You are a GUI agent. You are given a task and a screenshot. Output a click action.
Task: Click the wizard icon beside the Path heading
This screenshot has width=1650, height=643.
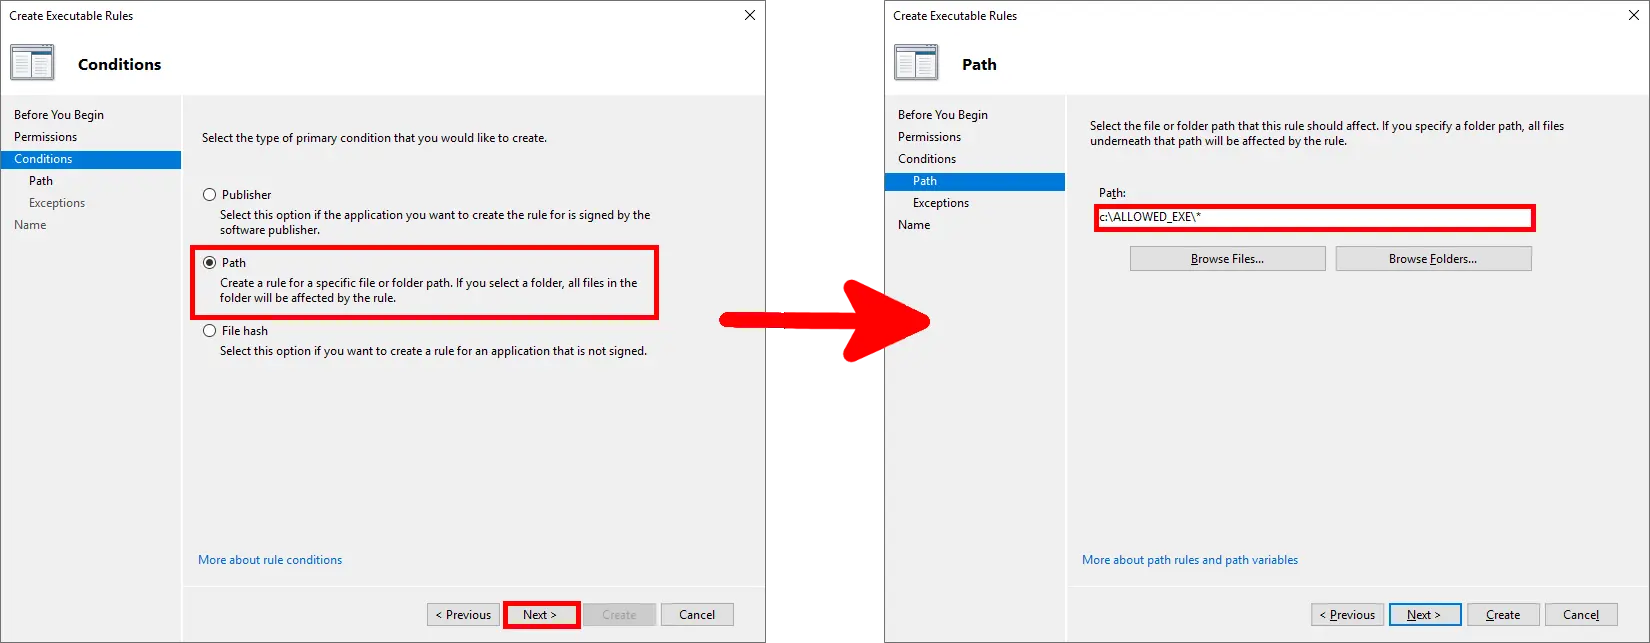tap(916, 63)
